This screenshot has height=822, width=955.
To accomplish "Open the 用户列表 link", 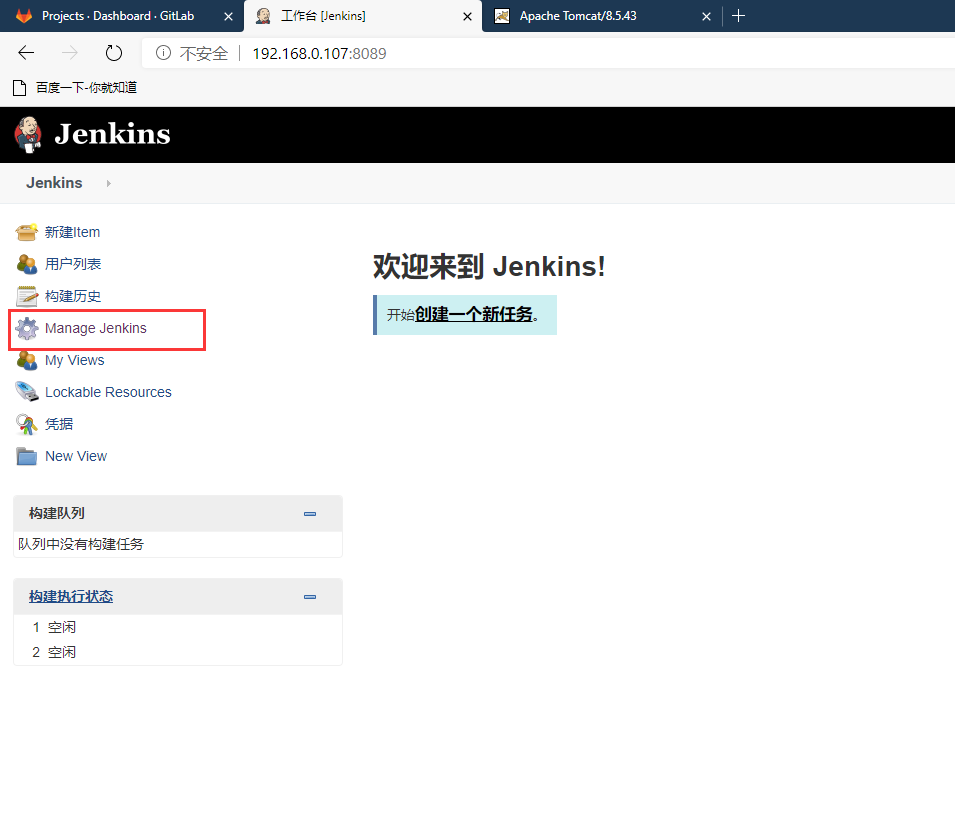I will (x=73, y=264).
